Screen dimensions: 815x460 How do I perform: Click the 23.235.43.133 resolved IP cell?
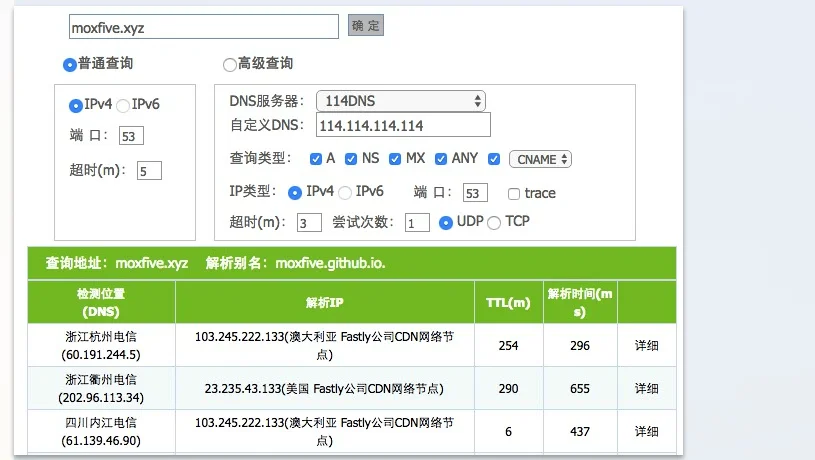click(325, 389)
